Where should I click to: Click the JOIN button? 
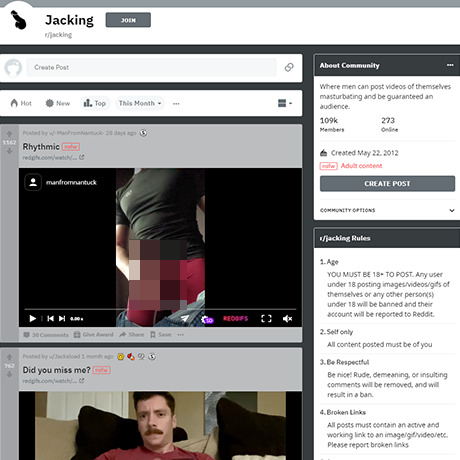click(x=128, y=20)
